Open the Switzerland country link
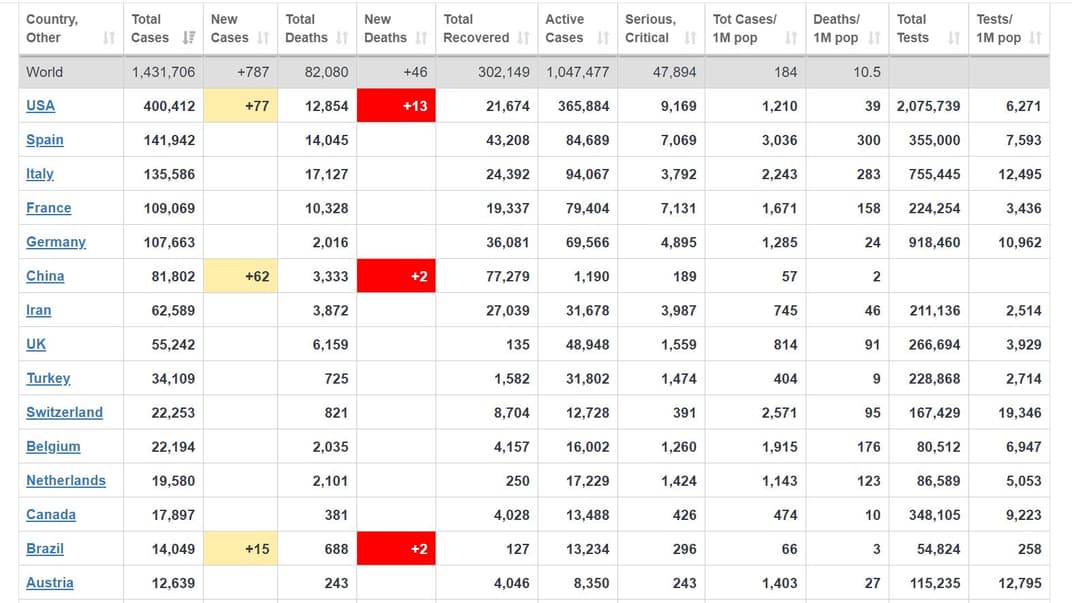This screenshot has height=603, width=1072. click(64, 413)
